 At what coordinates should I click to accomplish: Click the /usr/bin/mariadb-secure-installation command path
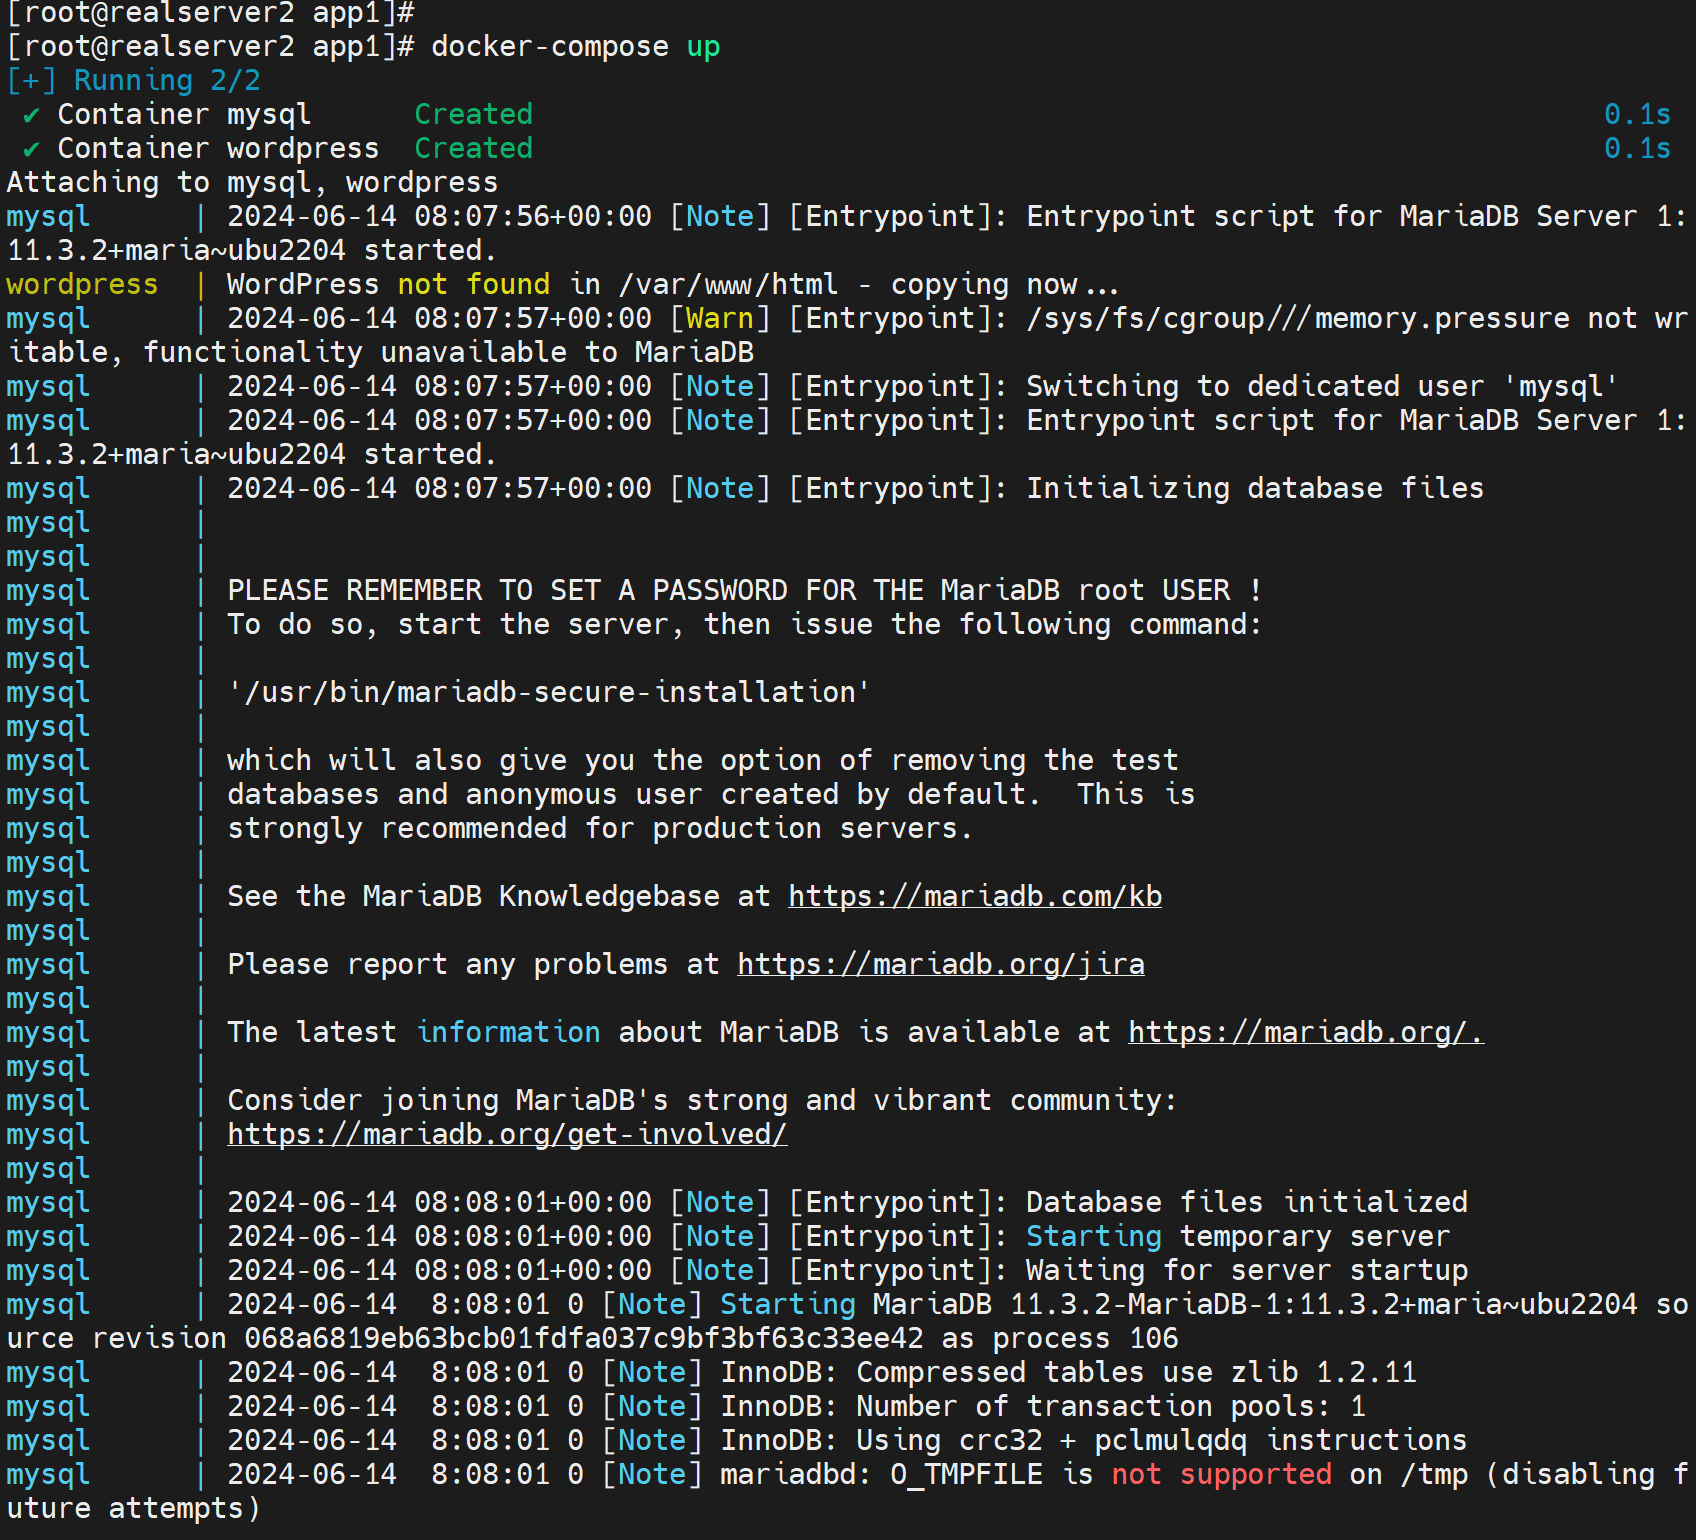548,693
